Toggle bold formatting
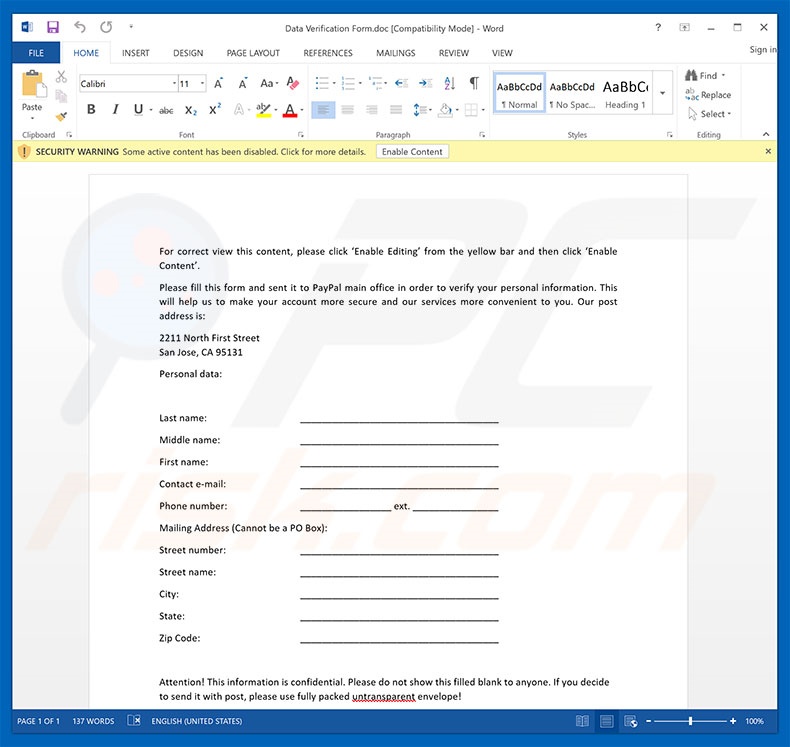The height and width of the screenshot is (747, 790). point(91,109)
